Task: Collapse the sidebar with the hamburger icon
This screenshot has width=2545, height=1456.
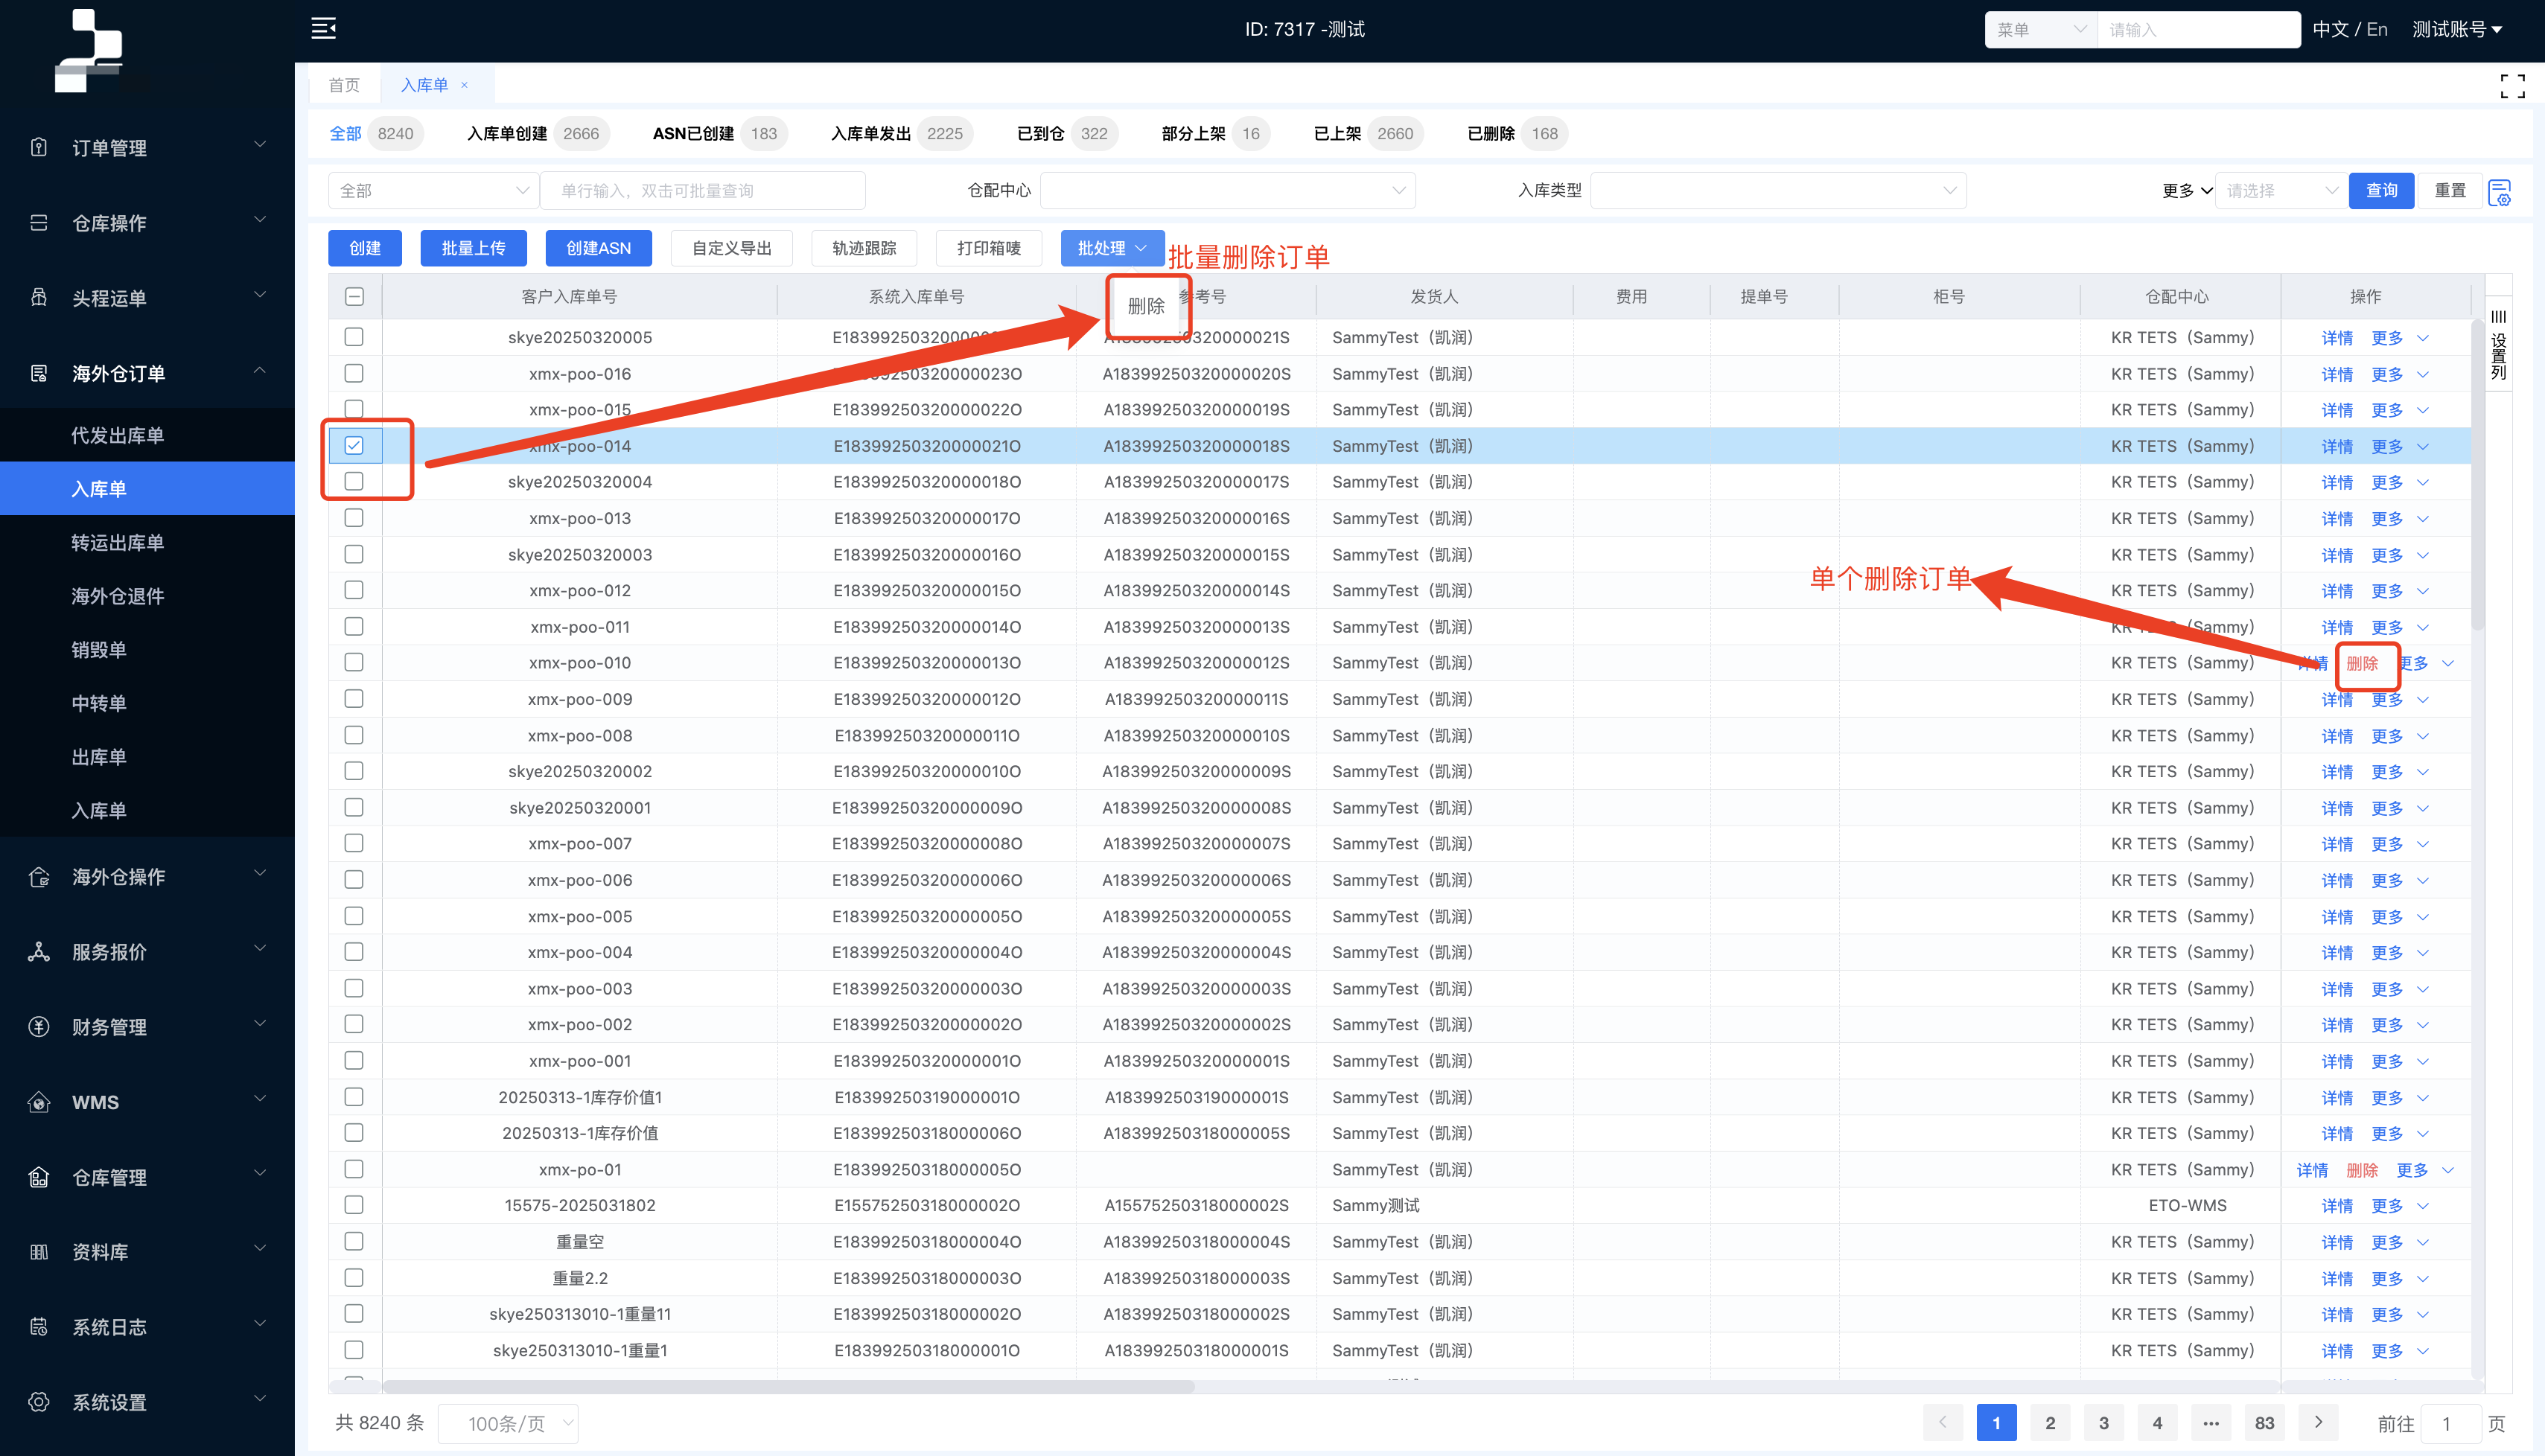Action: click(323, 28)
